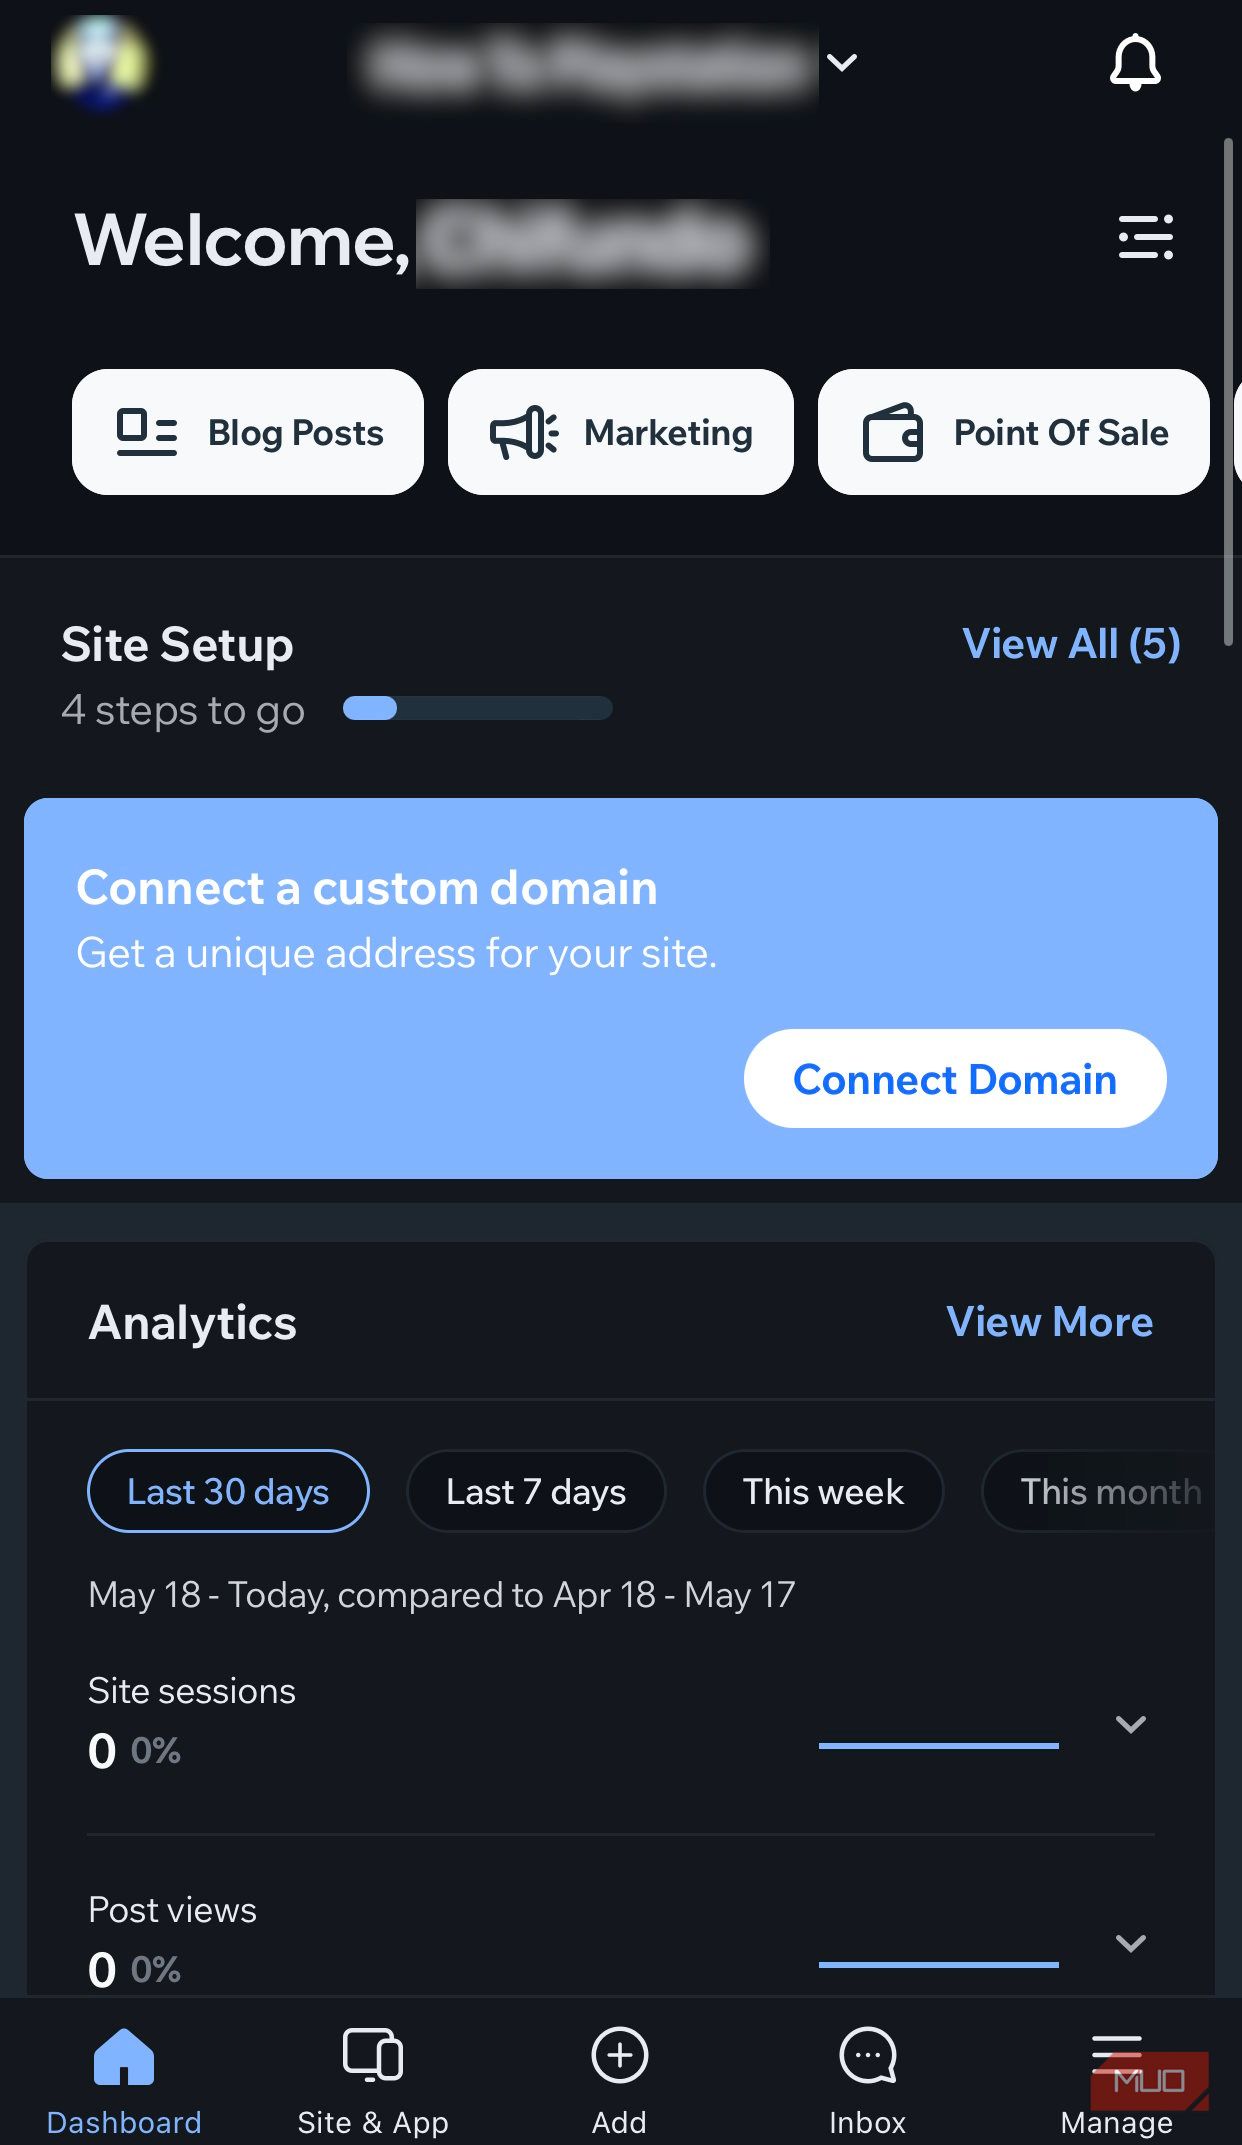Expand the Post views chart
Image resolution: width=1242 pixels, height=2145 pixels.
coord(1130,1941)
